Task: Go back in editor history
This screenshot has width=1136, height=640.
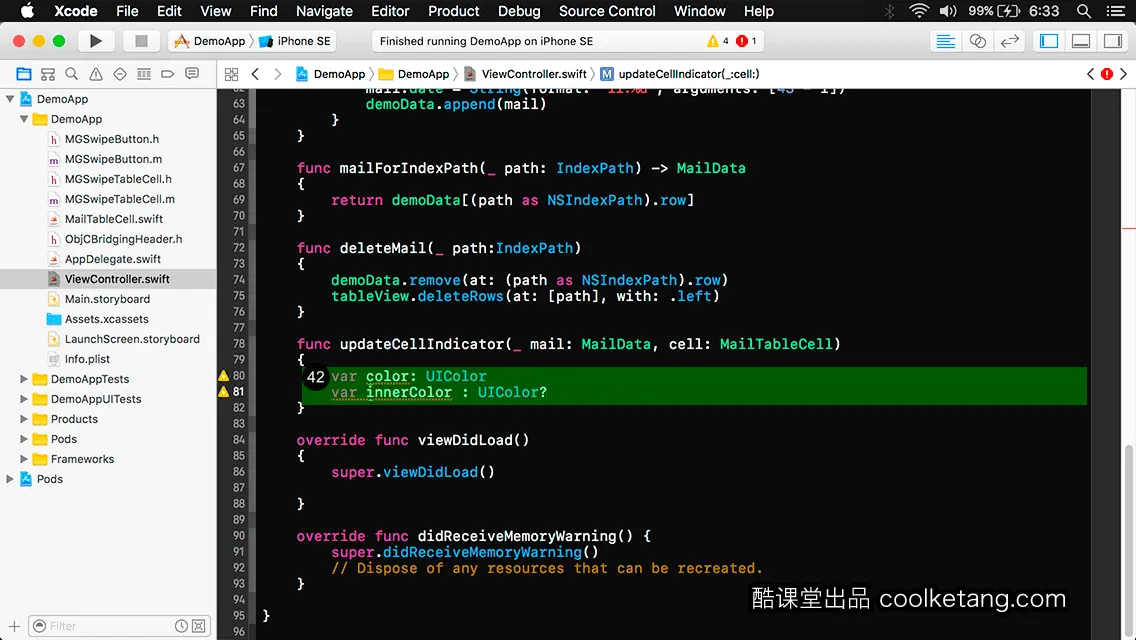Action: (255, 74)
